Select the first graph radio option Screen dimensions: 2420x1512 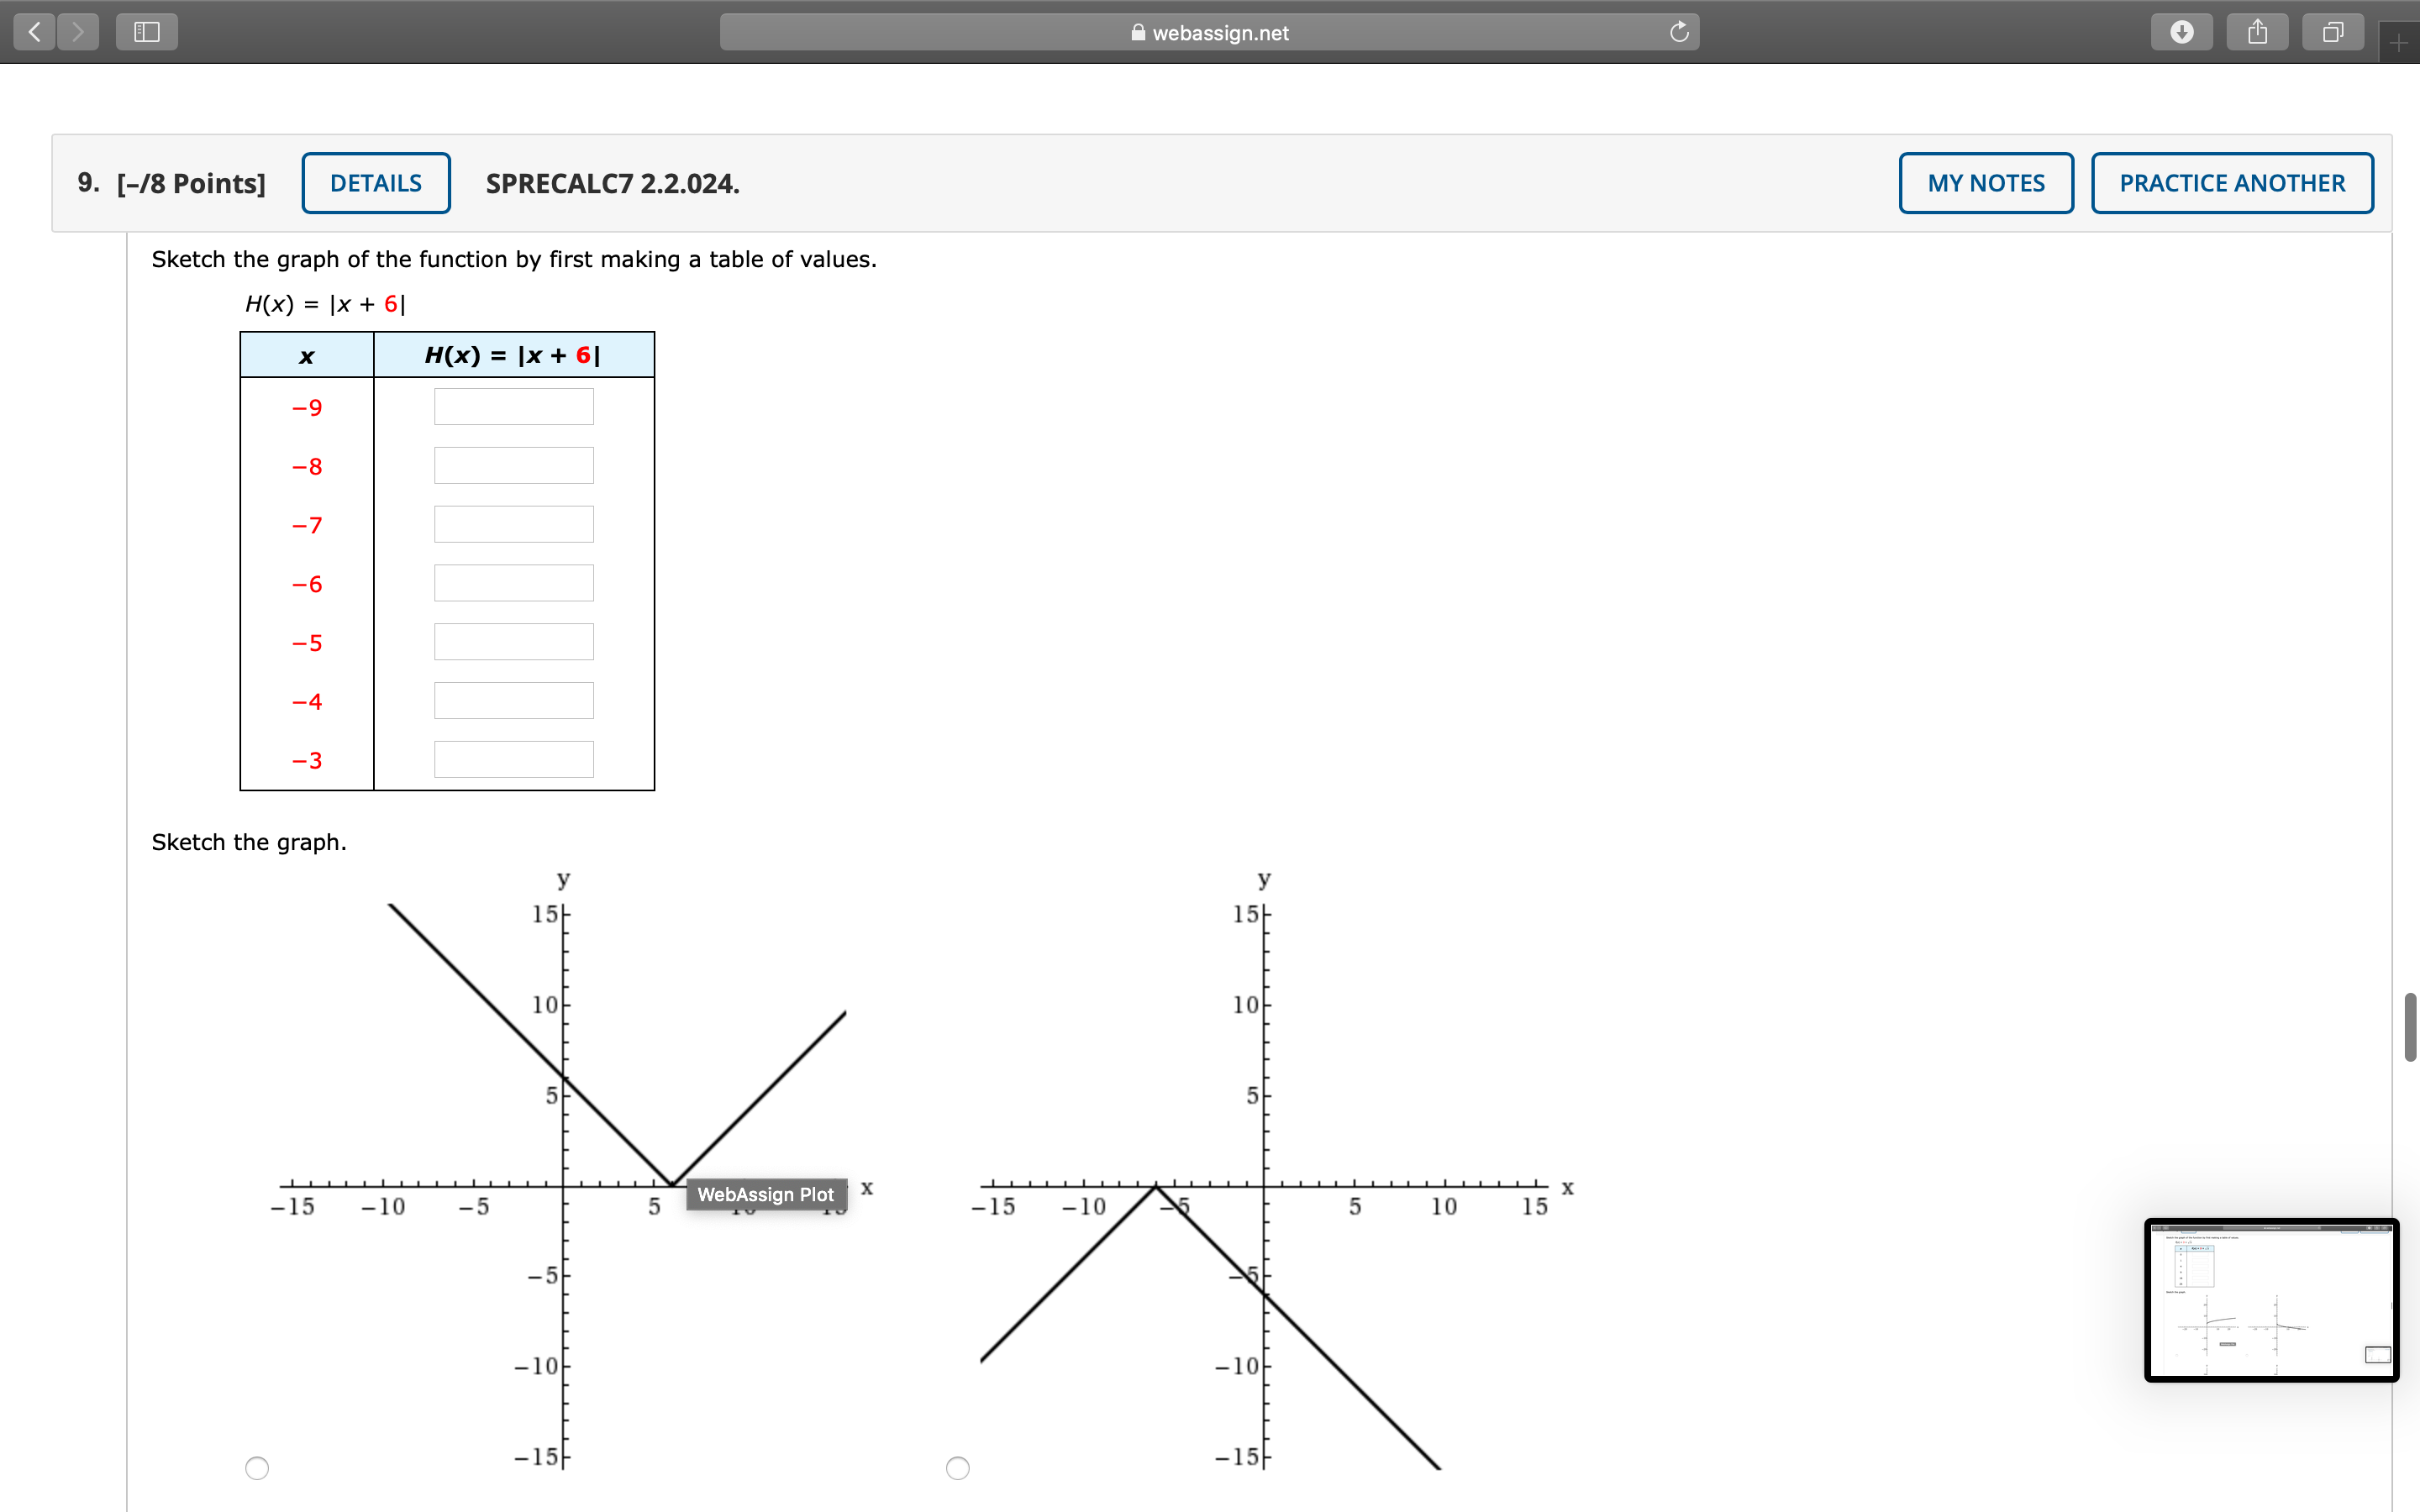[257, 1467]
